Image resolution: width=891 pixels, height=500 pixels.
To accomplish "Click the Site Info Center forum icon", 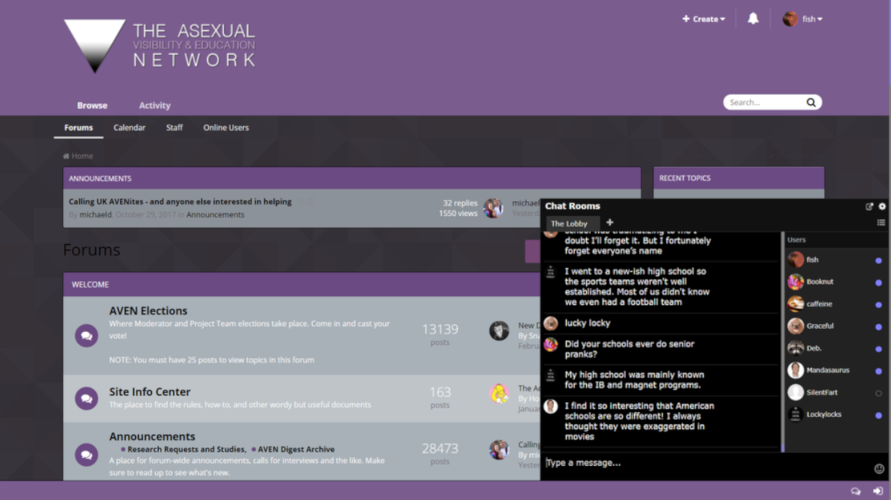I will pyautogui.click(x=86, y=398).
